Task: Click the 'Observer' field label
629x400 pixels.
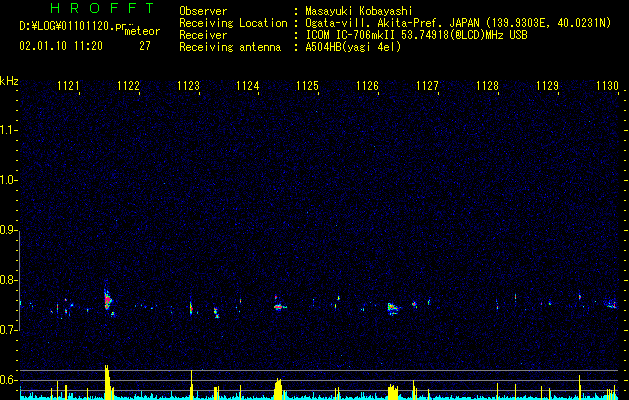Action: tap(203, 11)
